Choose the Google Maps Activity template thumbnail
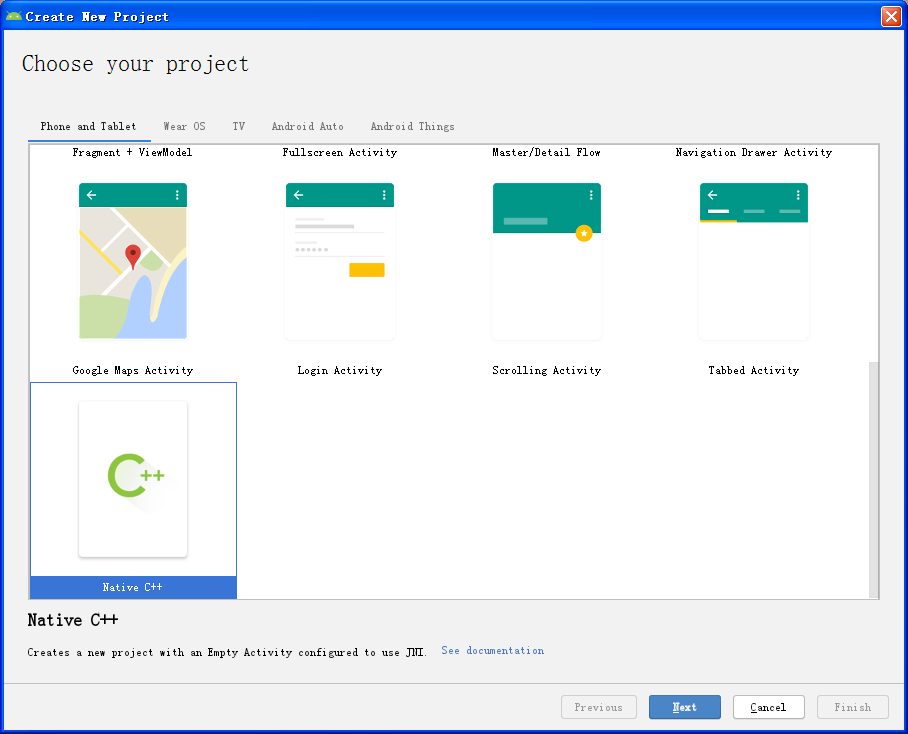 click(133, 261)
